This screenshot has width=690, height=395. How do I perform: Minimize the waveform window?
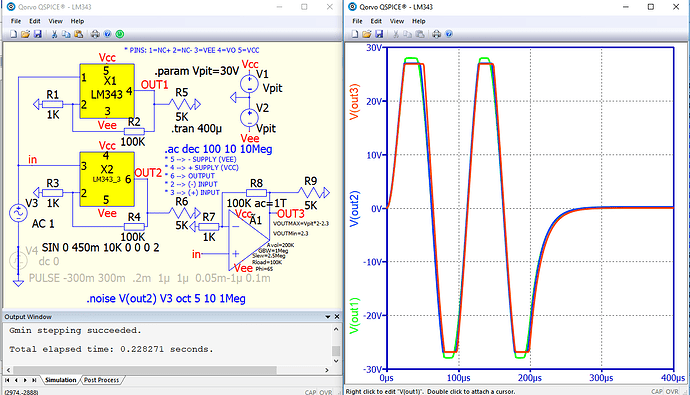(626, 7)
